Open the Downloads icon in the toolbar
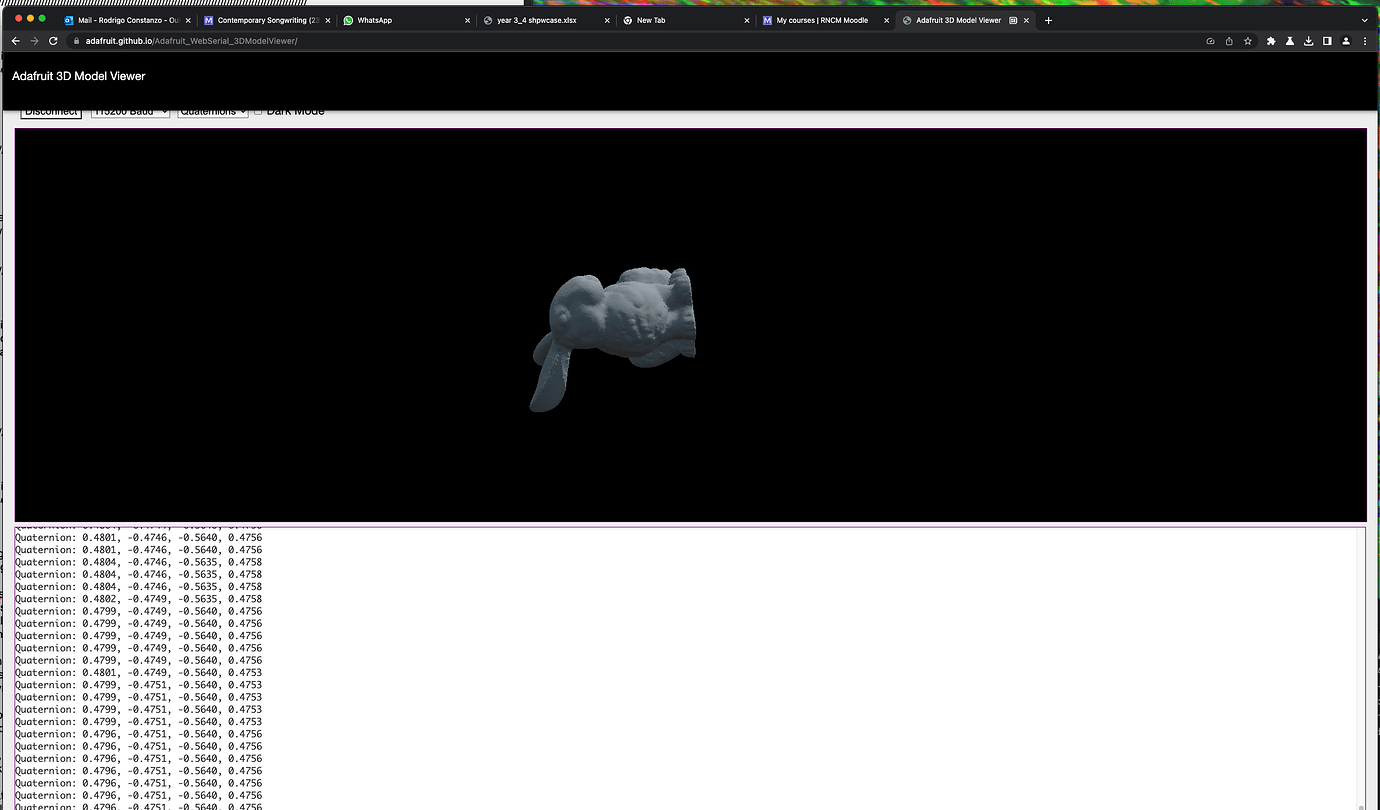The height and width of the screenshot is (810, 1380). tap(1308, 41)
